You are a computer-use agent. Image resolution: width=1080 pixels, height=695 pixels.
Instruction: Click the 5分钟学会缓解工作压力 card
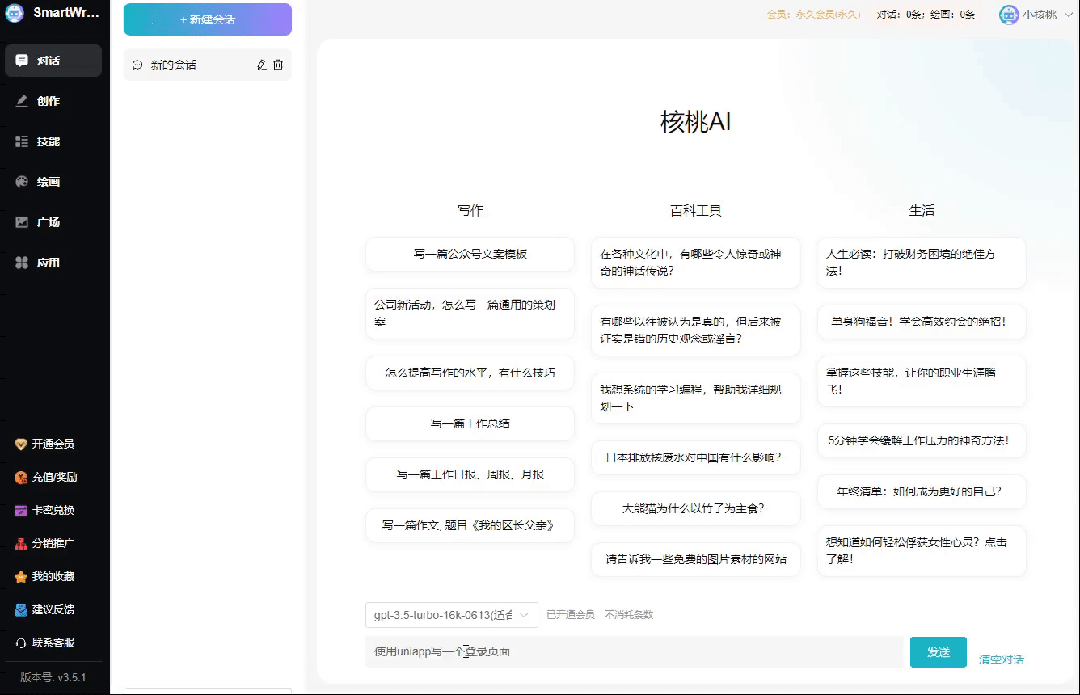pyautogui.click(x=922, y=440)
